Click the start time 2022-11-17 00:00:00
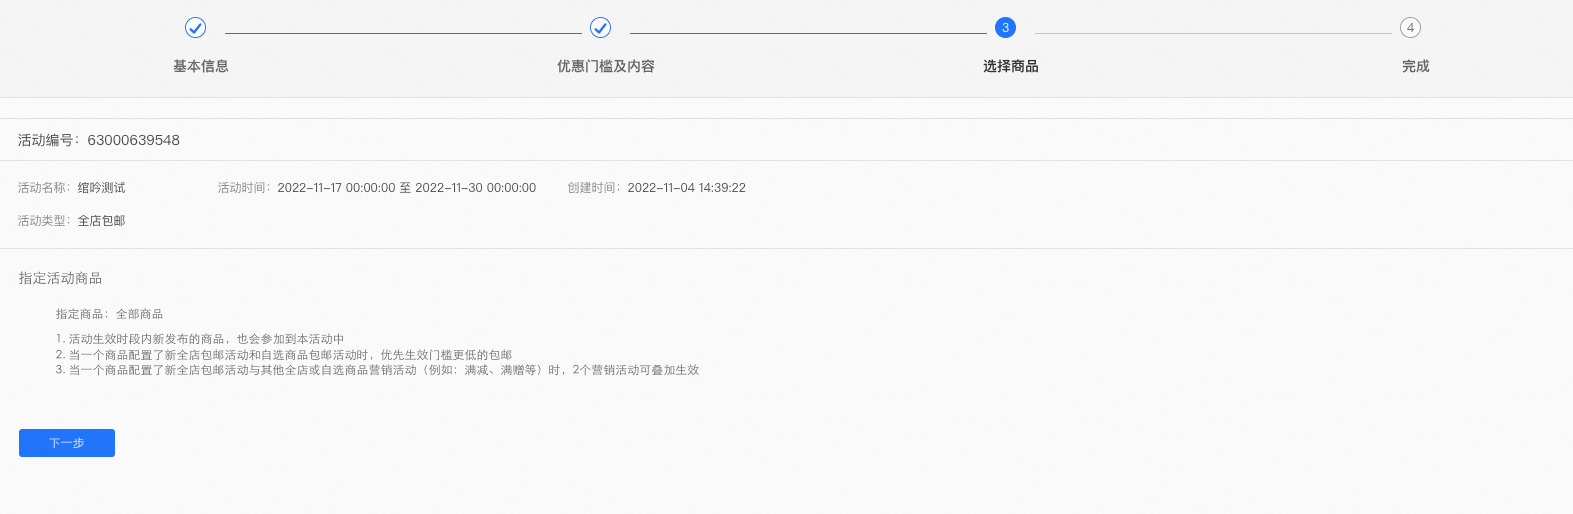 coord(337,188)
